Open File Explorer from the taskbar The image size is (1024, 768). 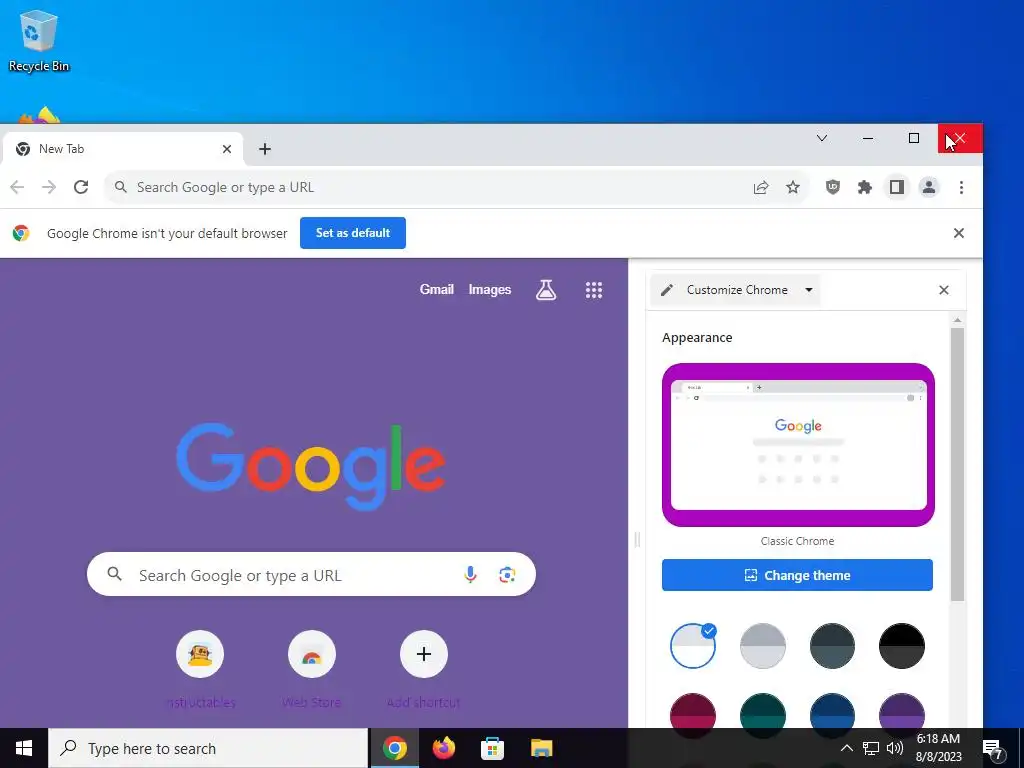point(541,748)
